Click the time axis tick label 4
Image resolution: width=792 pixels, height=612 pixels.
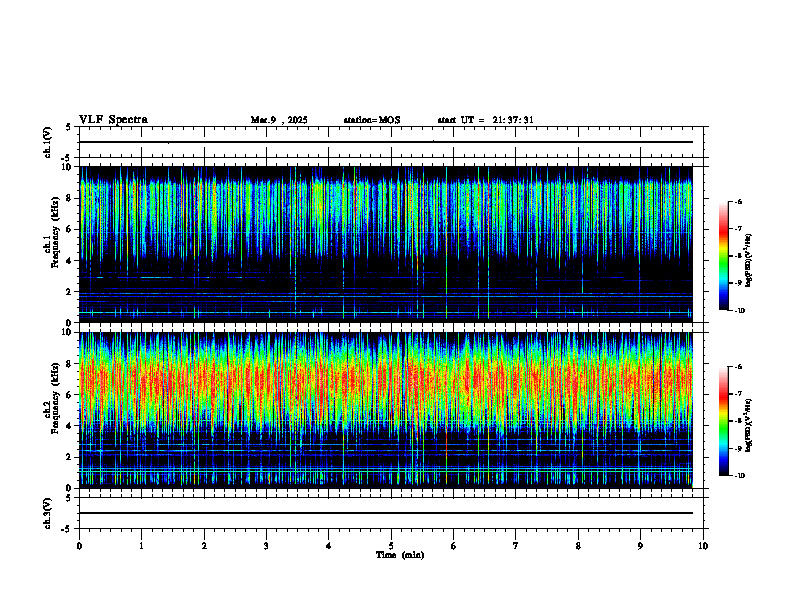tap(329, 546)
